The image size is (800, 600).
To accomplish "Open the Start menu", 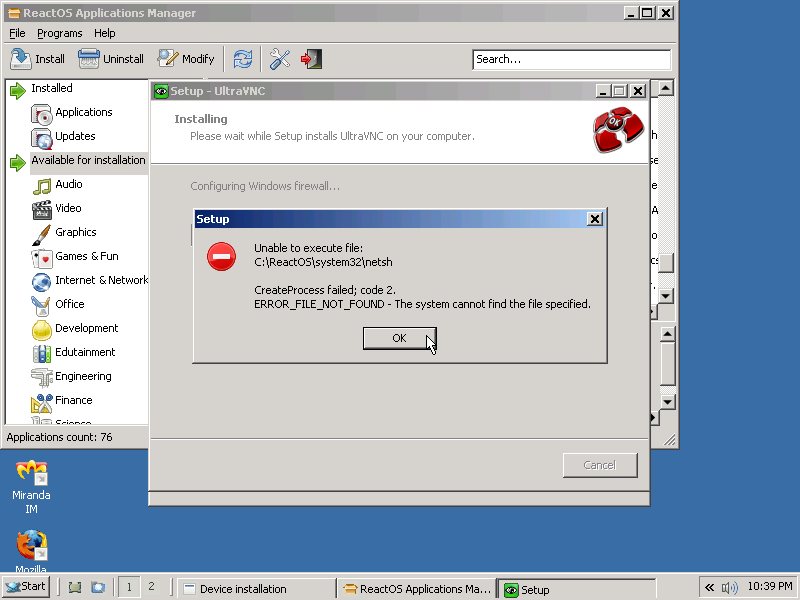I will pyautogui.click(x=26, y=587).
